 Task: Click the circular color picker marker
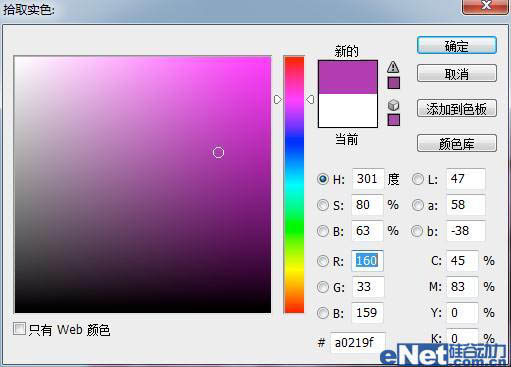(218, 152)
